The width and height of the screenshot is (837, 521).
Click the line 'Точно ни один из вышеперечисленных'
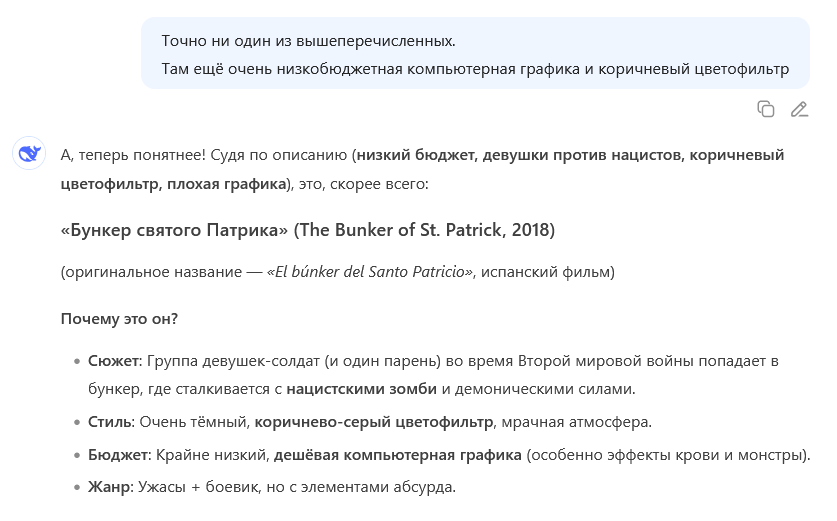[x=308, y=41]
